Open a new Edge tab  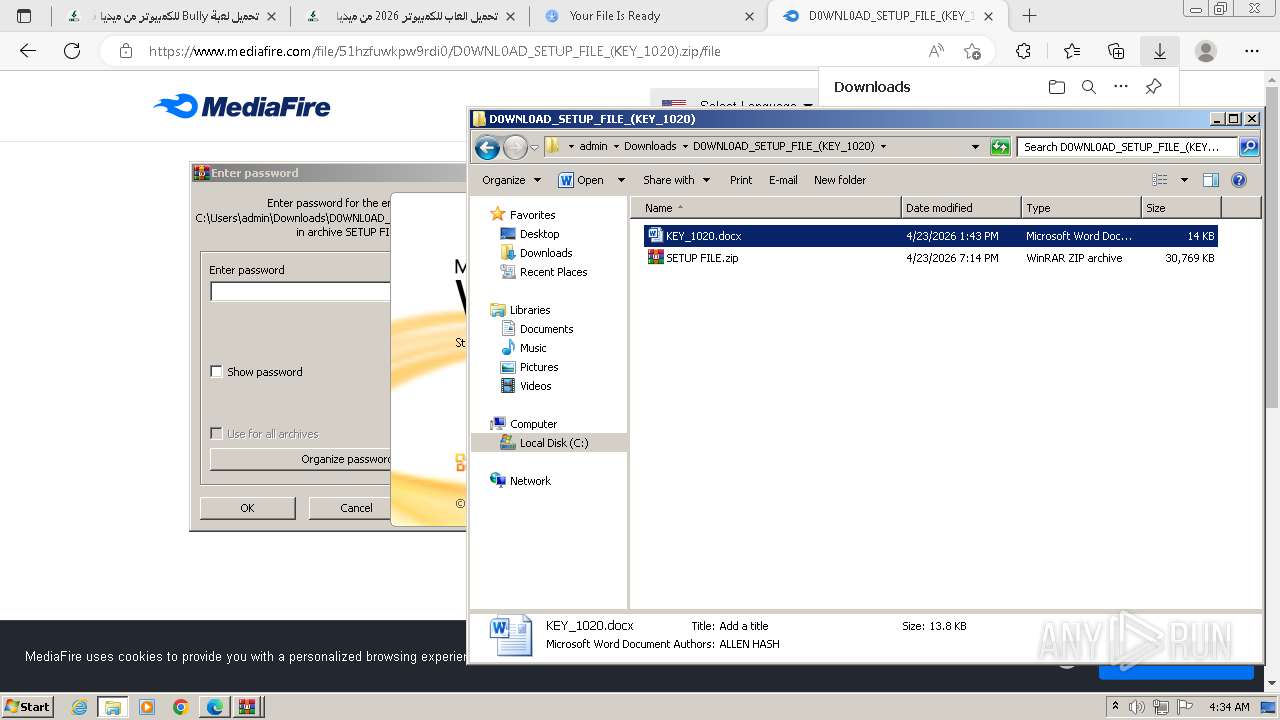click(x=1029, y=16)
